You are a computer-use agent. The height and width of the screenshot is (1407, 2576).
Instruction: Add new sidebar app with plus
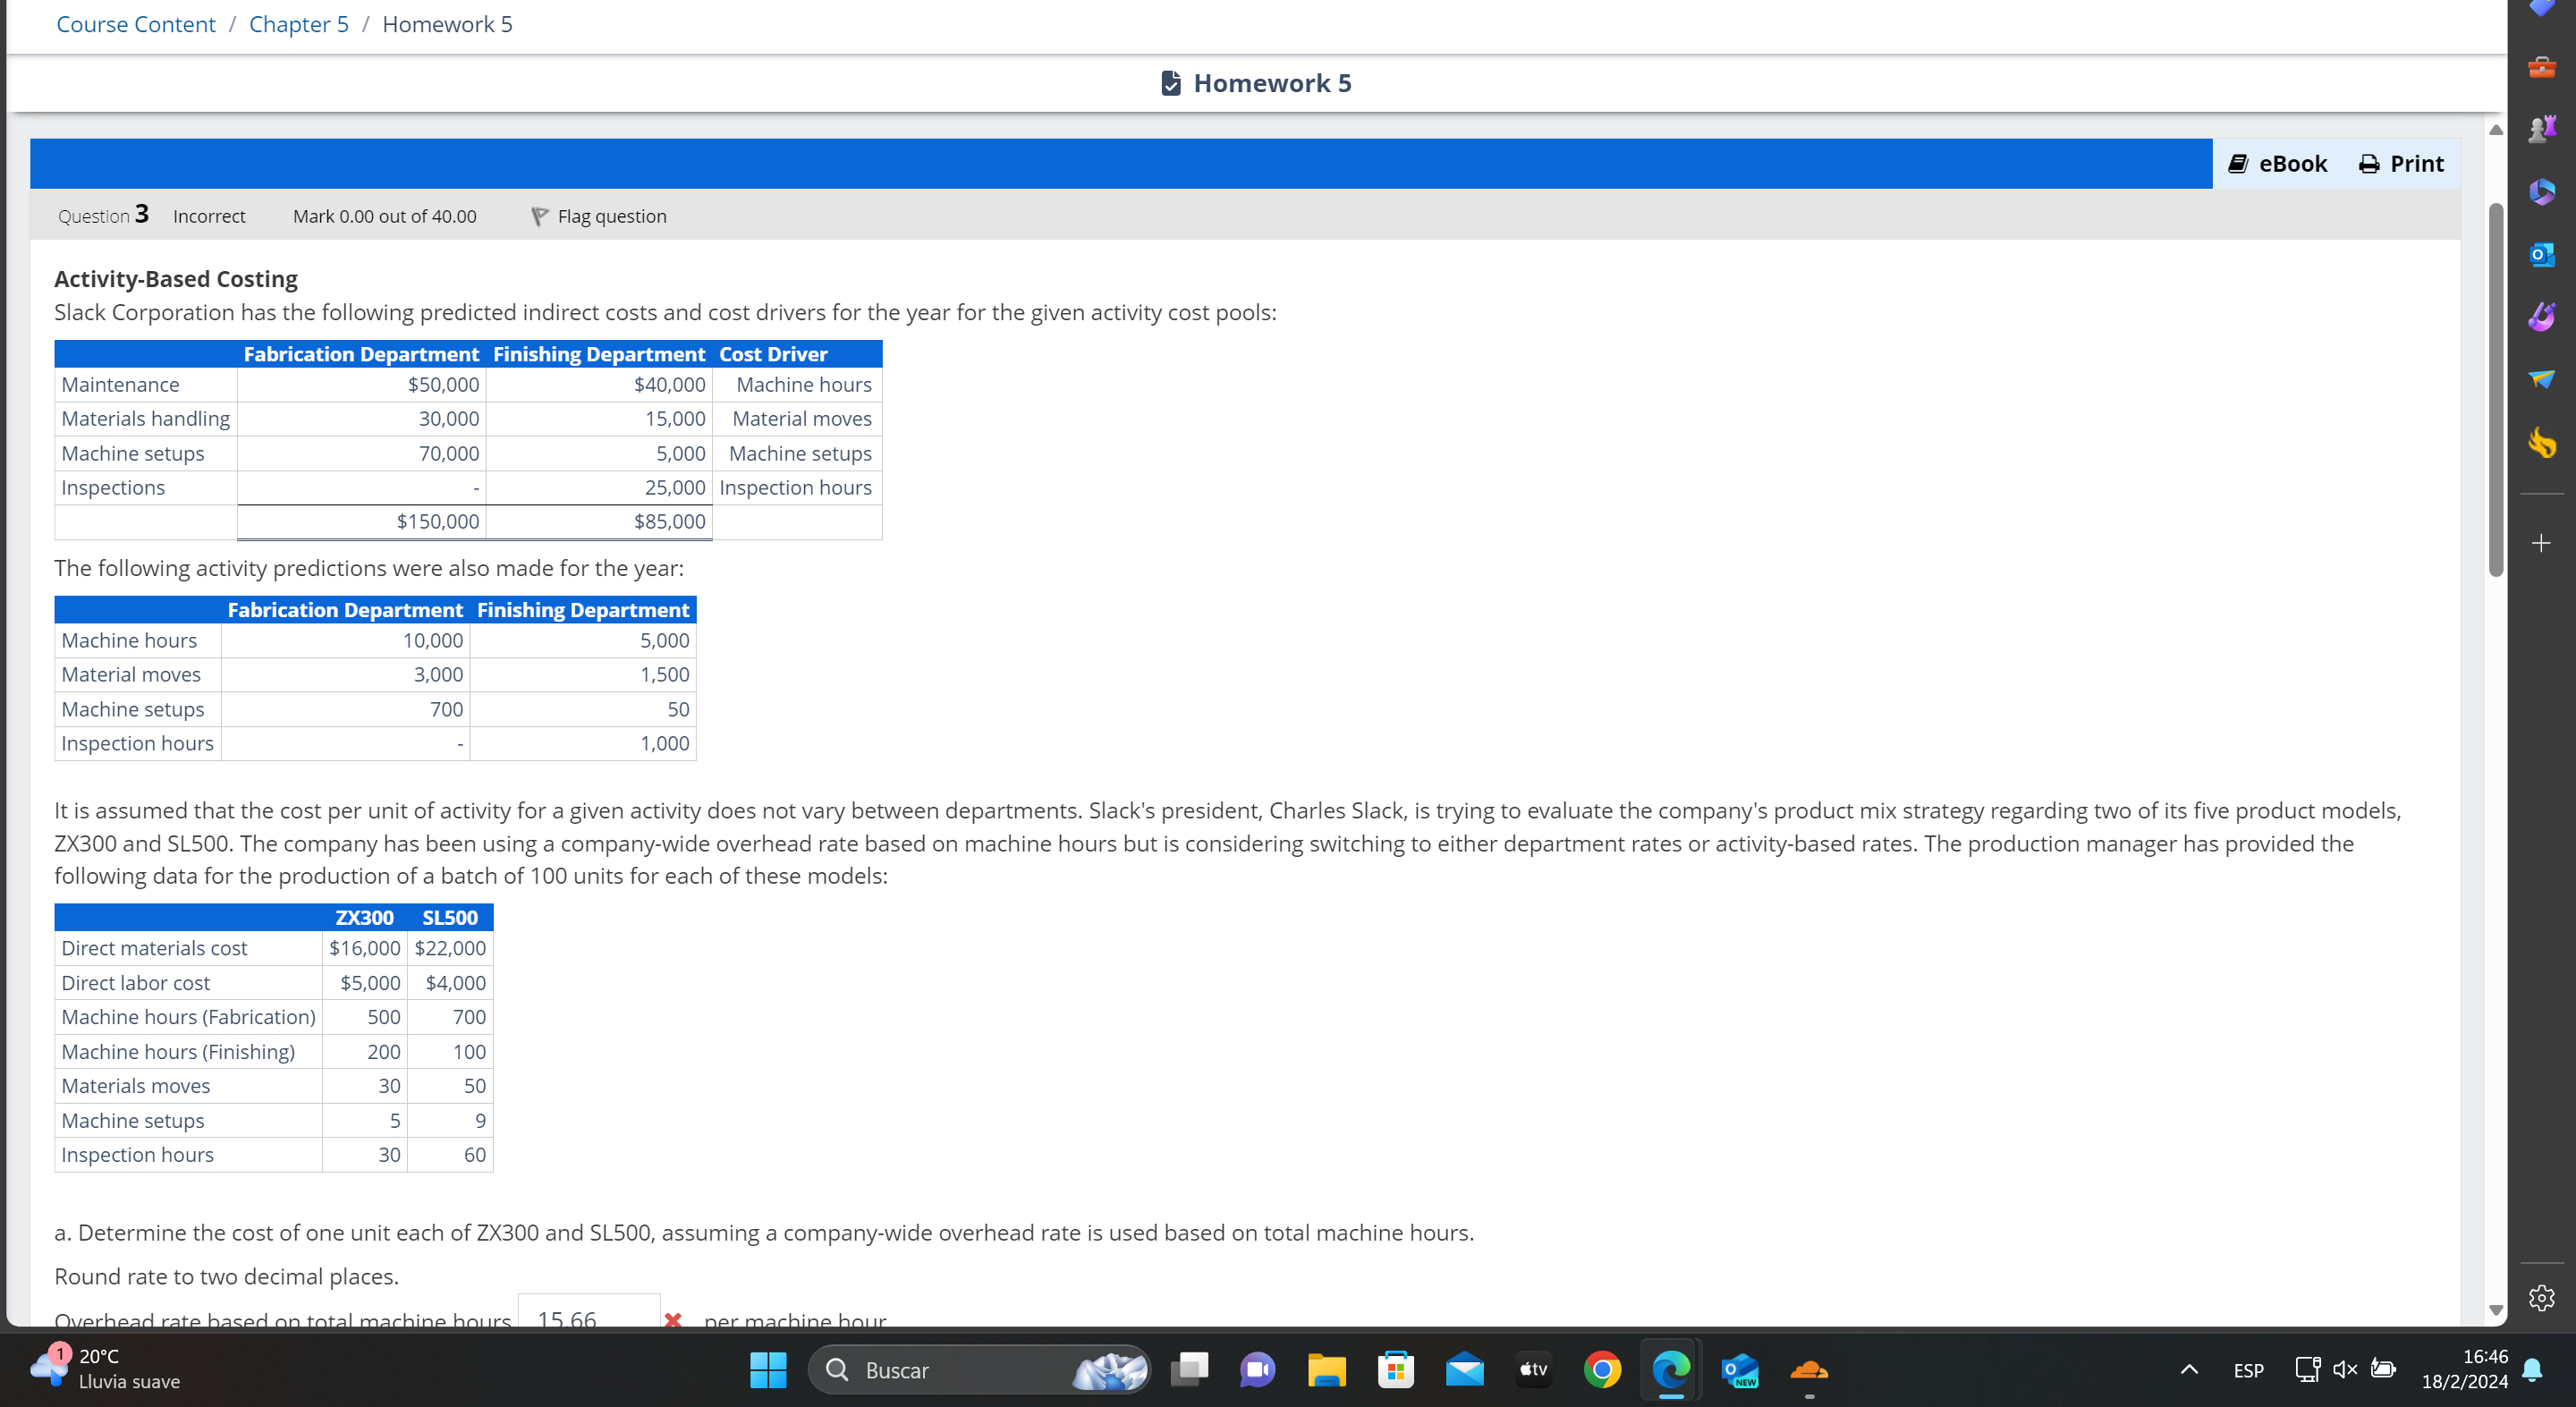click(2541, 543)
